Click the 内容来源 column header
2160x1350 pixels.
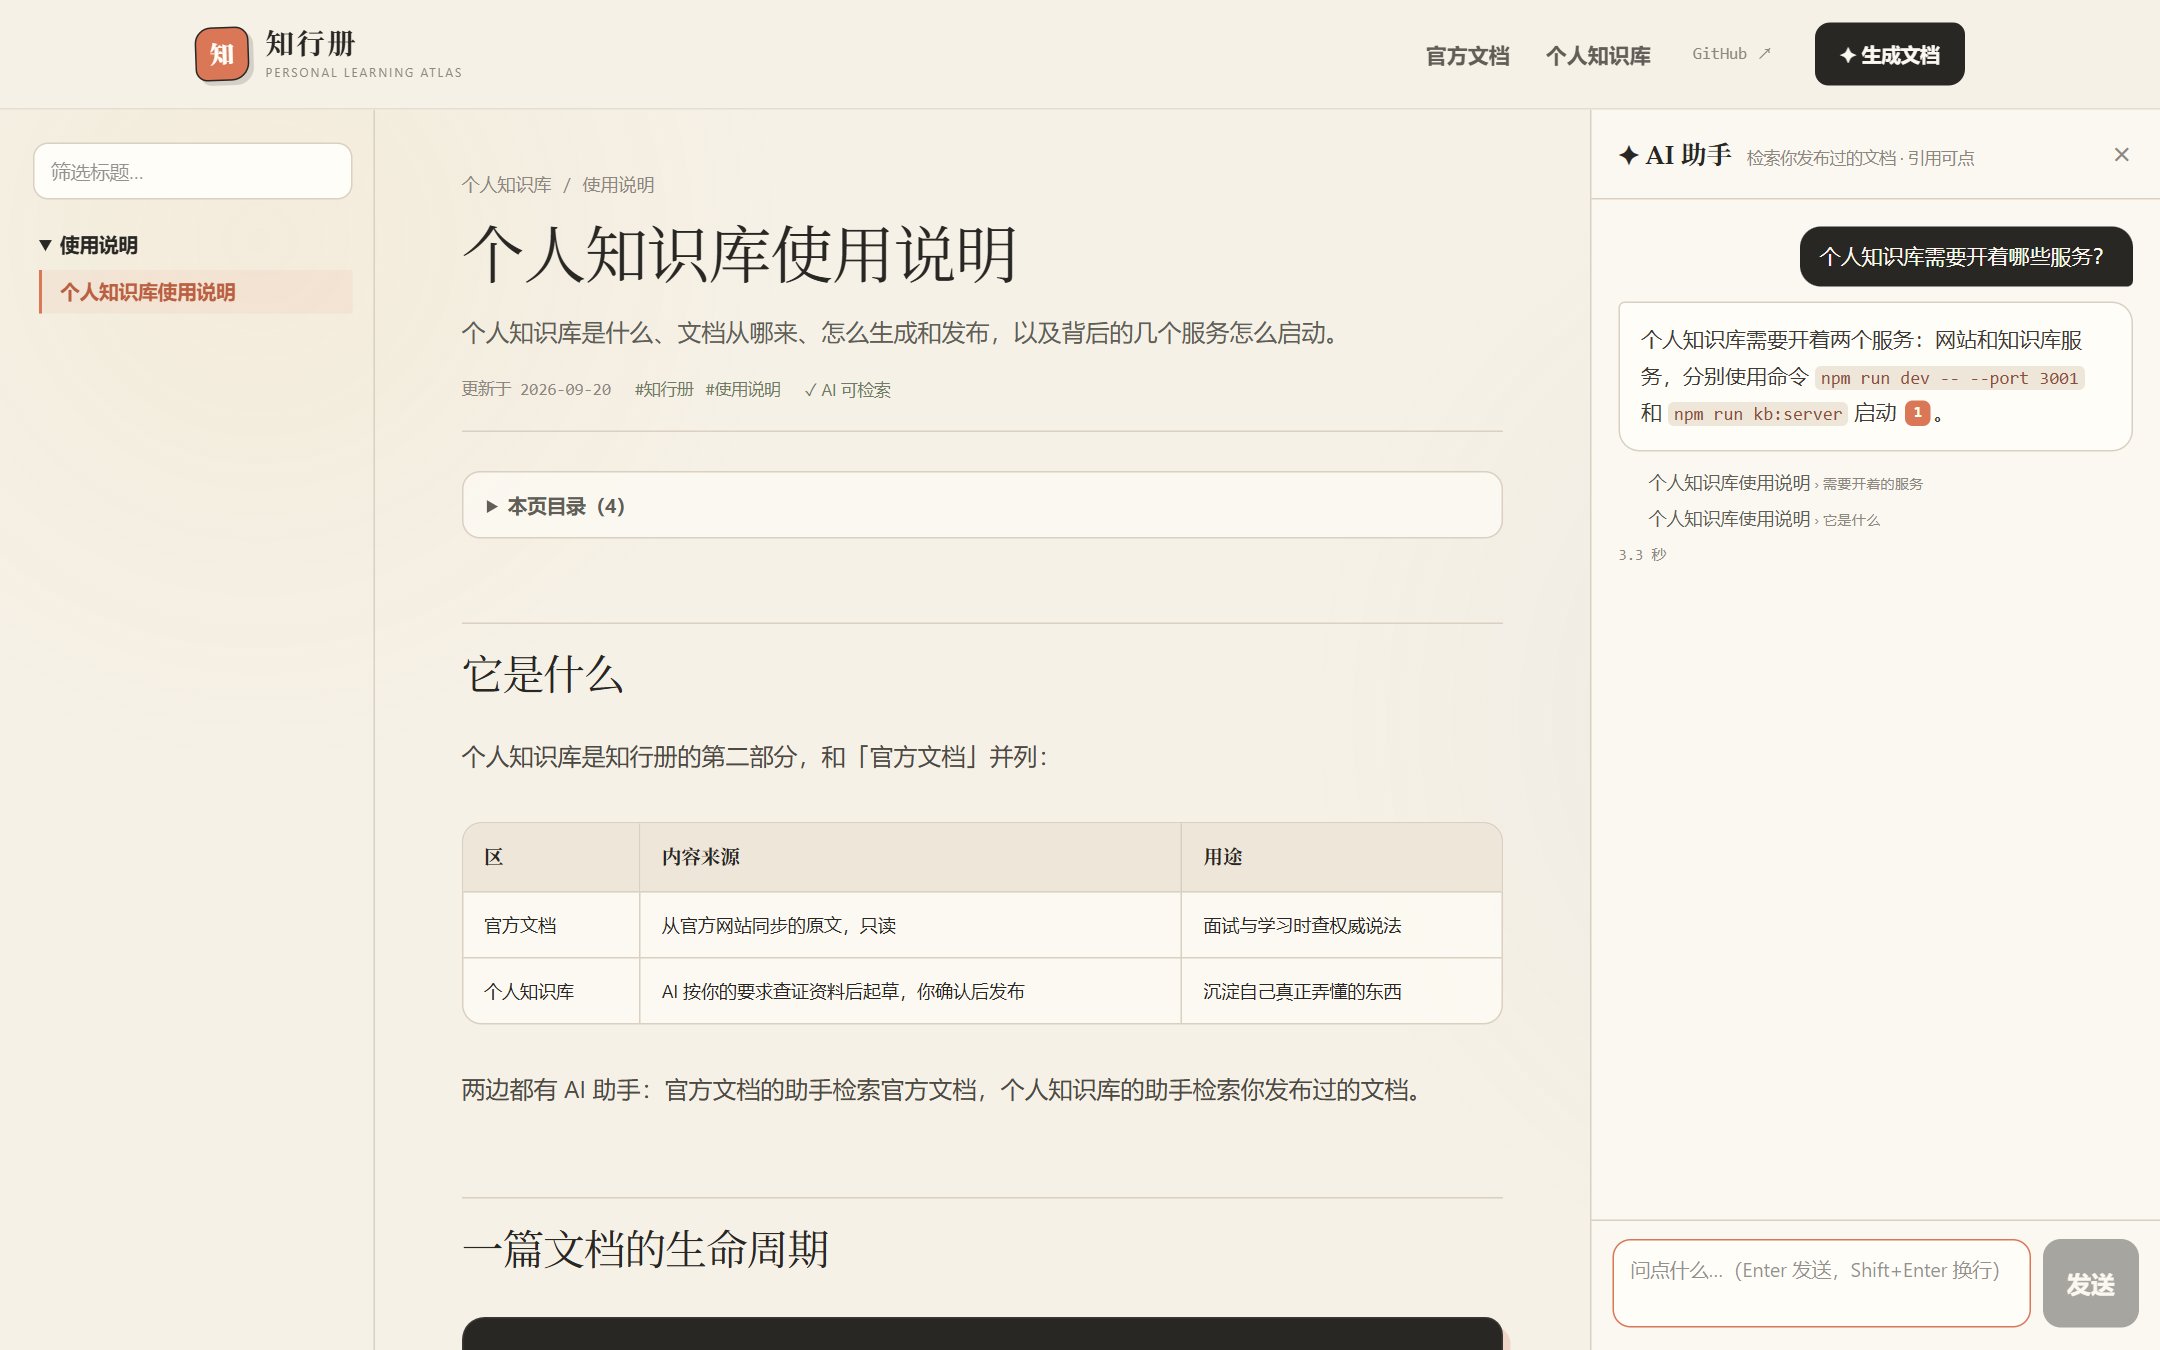pos(909,857)
